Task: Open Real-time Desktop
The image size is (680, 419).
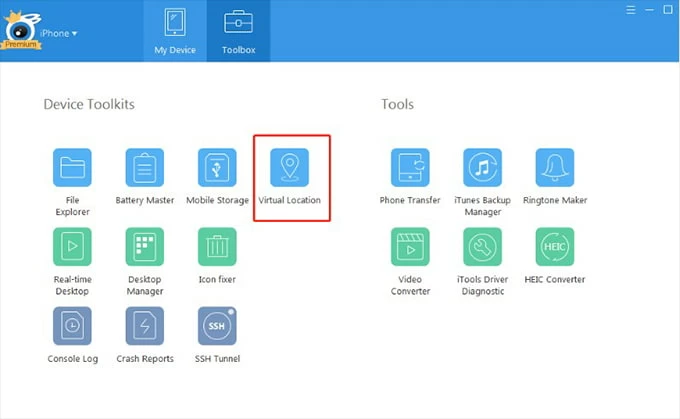Action: 72,247
